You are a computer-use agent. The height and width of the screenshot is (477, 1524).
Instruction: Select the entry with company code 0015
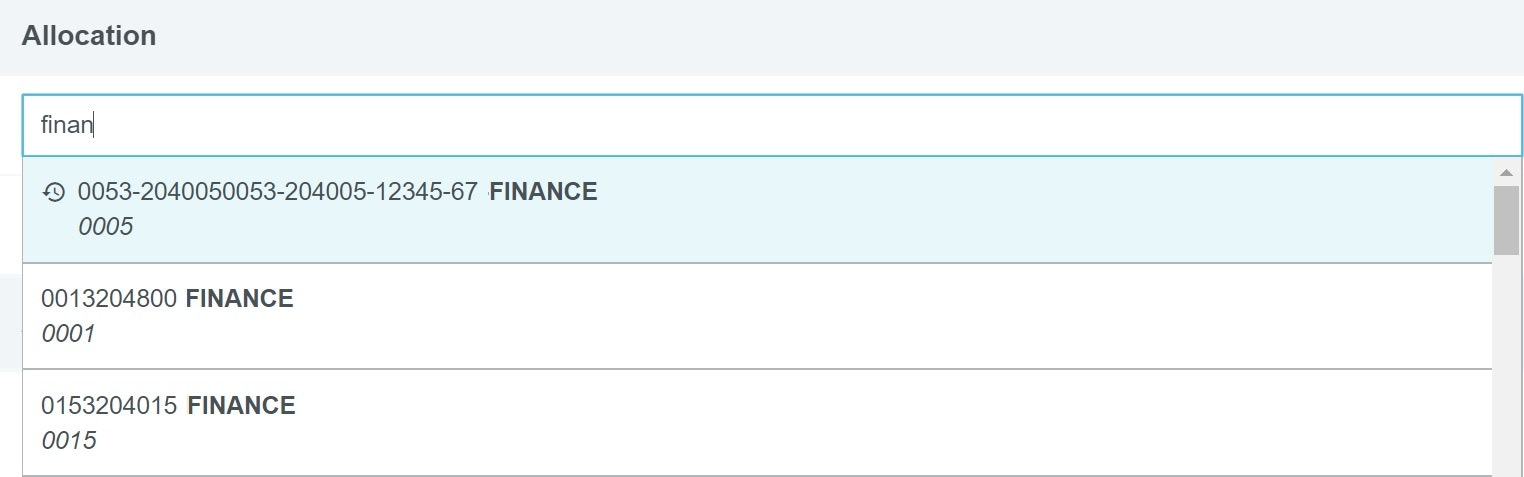click(69, 439)
